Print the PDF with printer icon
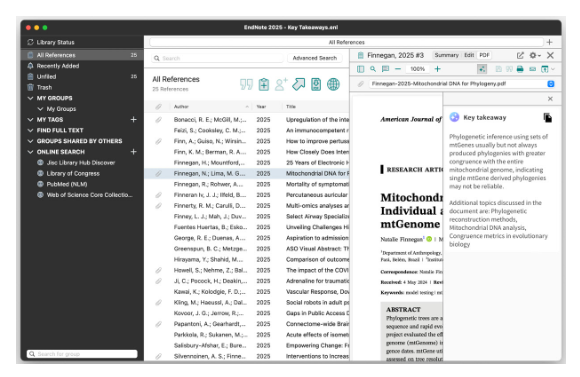Screen dimensions: 580x377 tap(520, 69)
